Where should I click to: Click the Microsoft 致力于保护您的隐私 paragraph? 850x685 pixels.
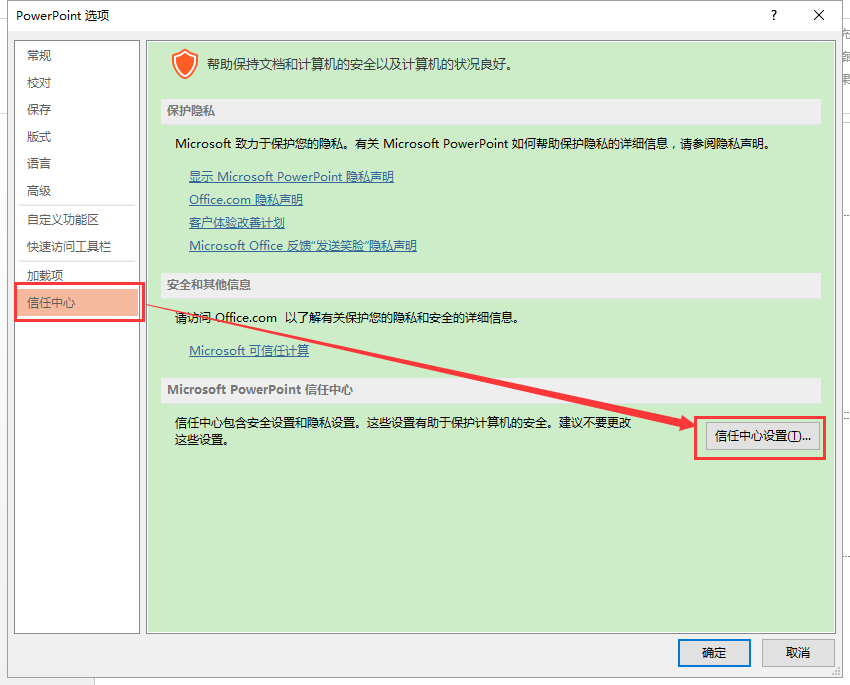click(x=473, y=144)
